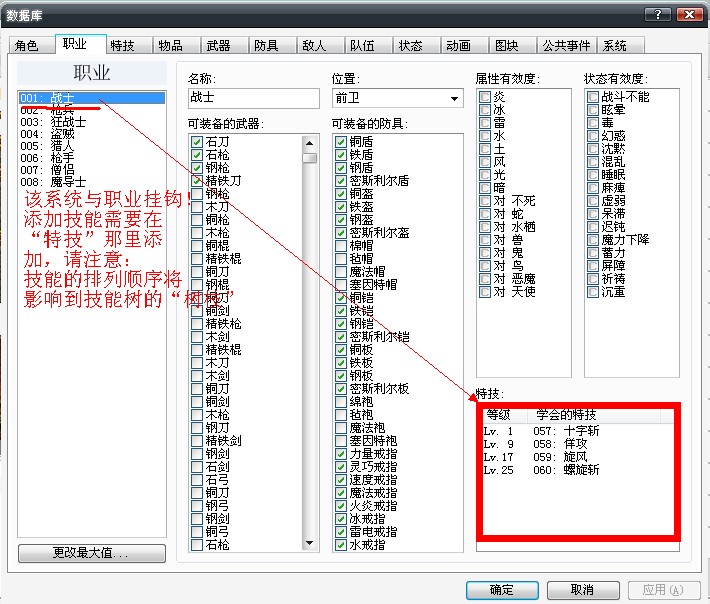Select class 005: 猎人
Image resolution: width=710 pixels, height=604 pixels.
point(92,146)
